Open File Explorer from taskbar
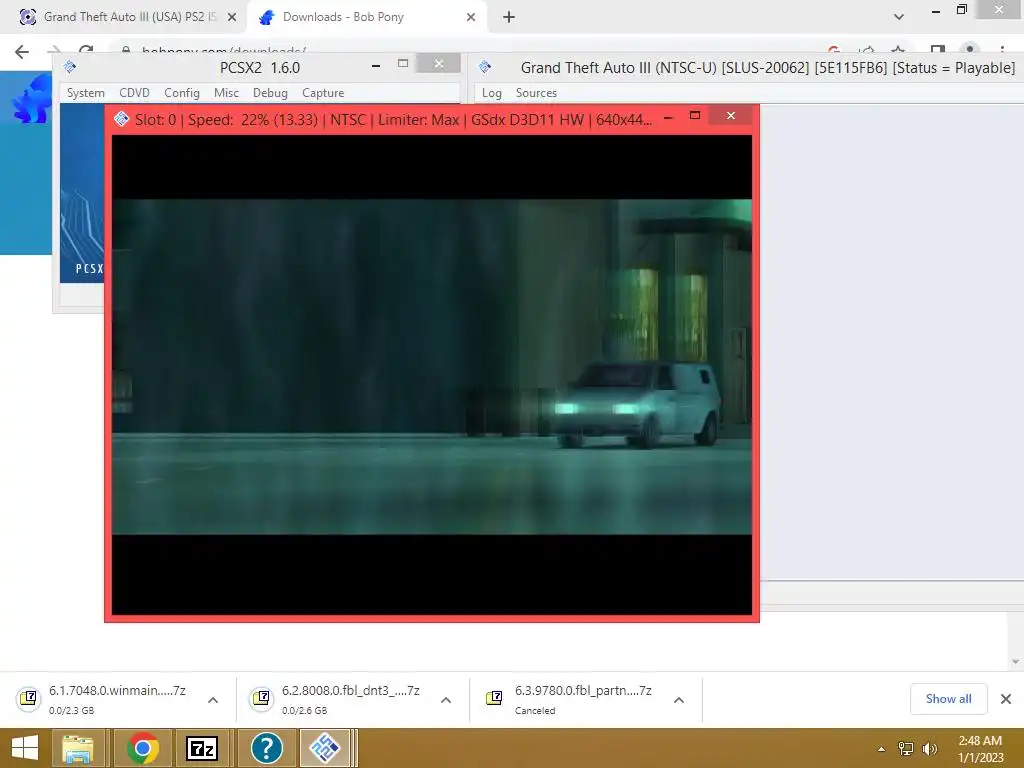1024x768 pixels. [x=77, y=748]
